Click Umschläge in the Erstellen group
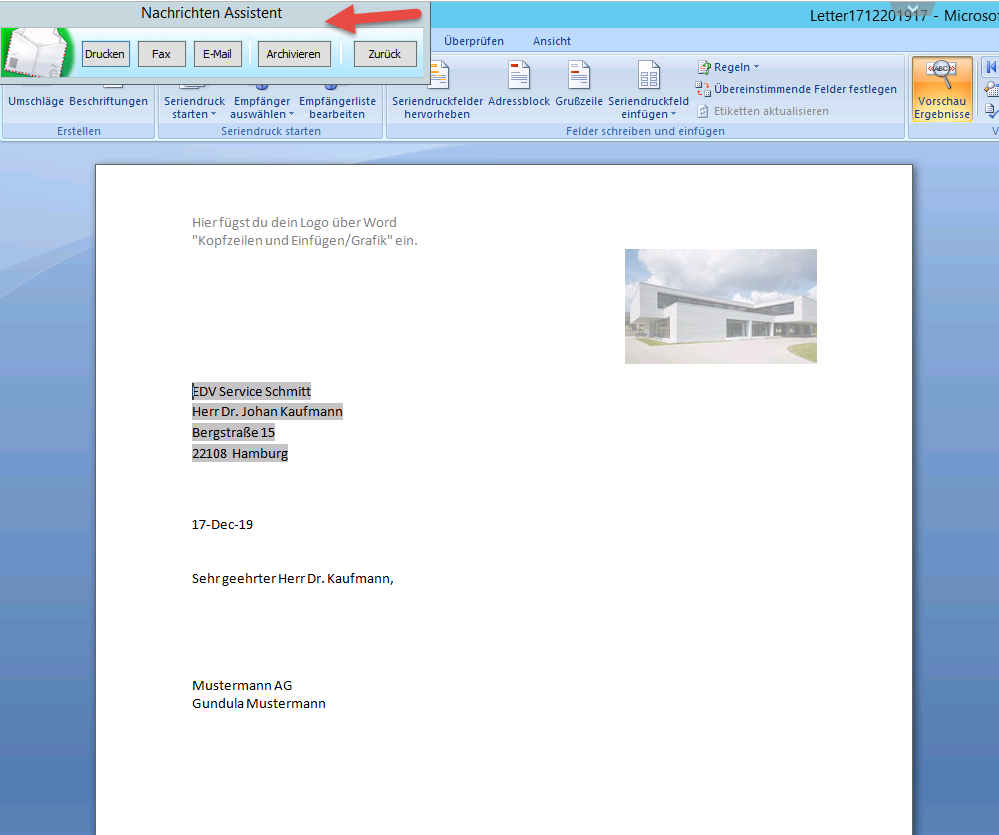Screen dimensions: 999x835 click(36, 101)
